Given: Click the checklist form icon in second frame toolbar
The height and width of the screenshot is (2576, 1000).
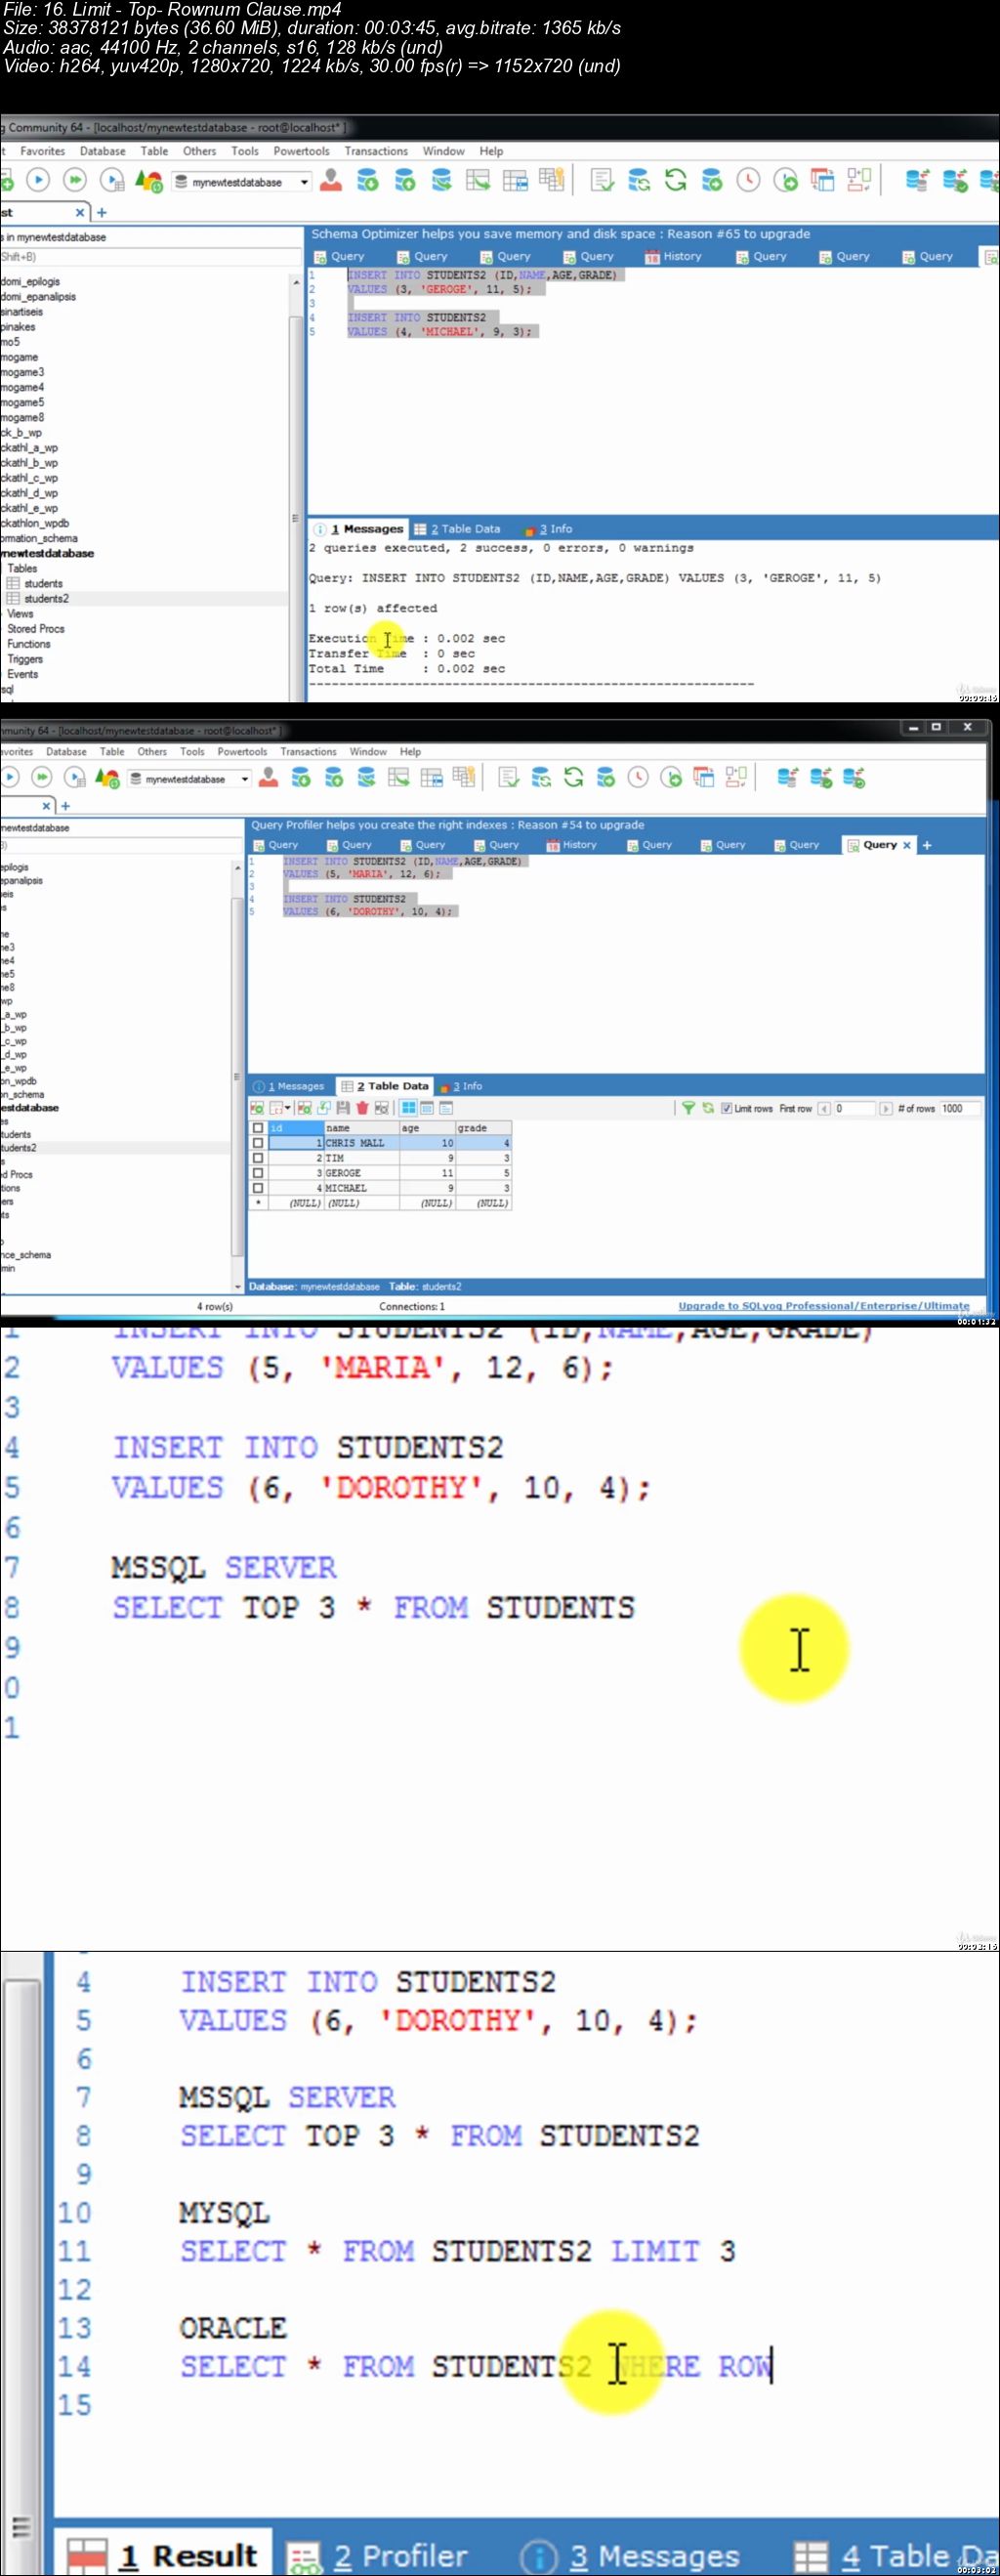Looking at the screenshot, I should (509, 777).
